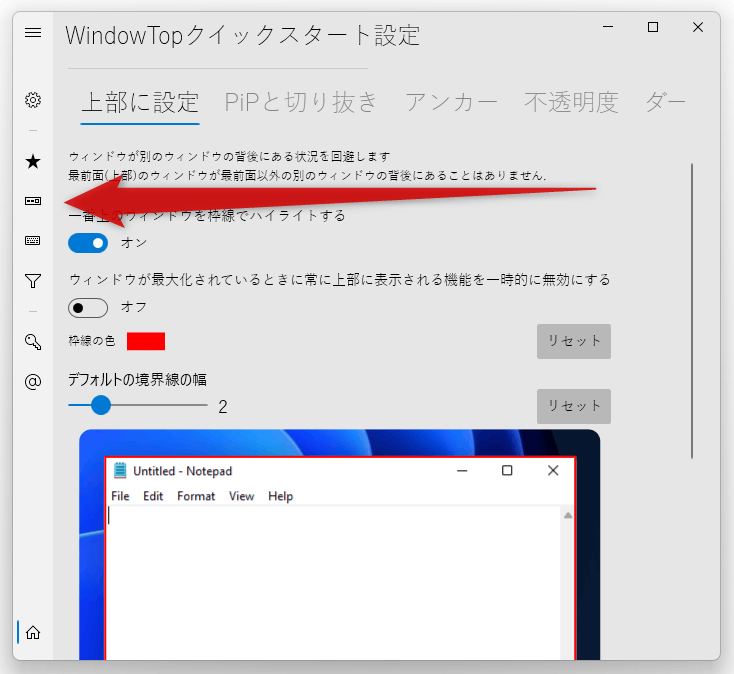This screenshot has height=674, width=734.
Task: Switch to the アンカー tab
Action: pos(451,103)
